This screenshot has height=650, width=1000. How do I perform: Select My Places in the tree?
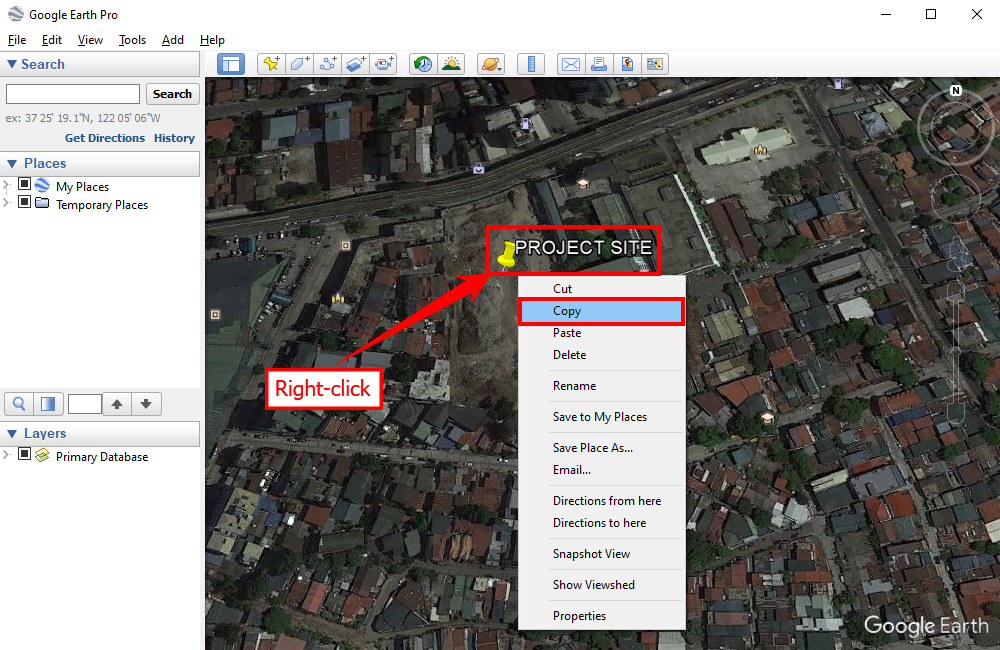tap(82, 186)
